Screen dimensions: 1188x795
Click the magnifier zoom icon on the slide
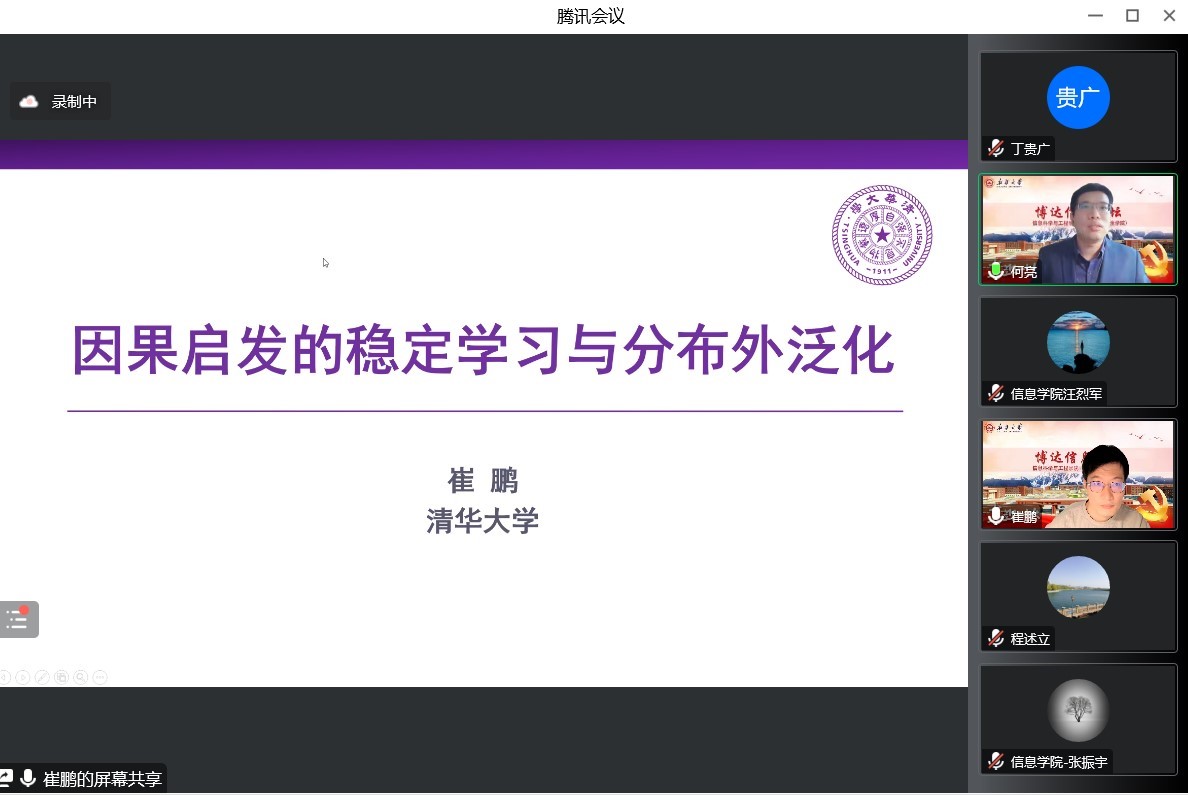80,677
